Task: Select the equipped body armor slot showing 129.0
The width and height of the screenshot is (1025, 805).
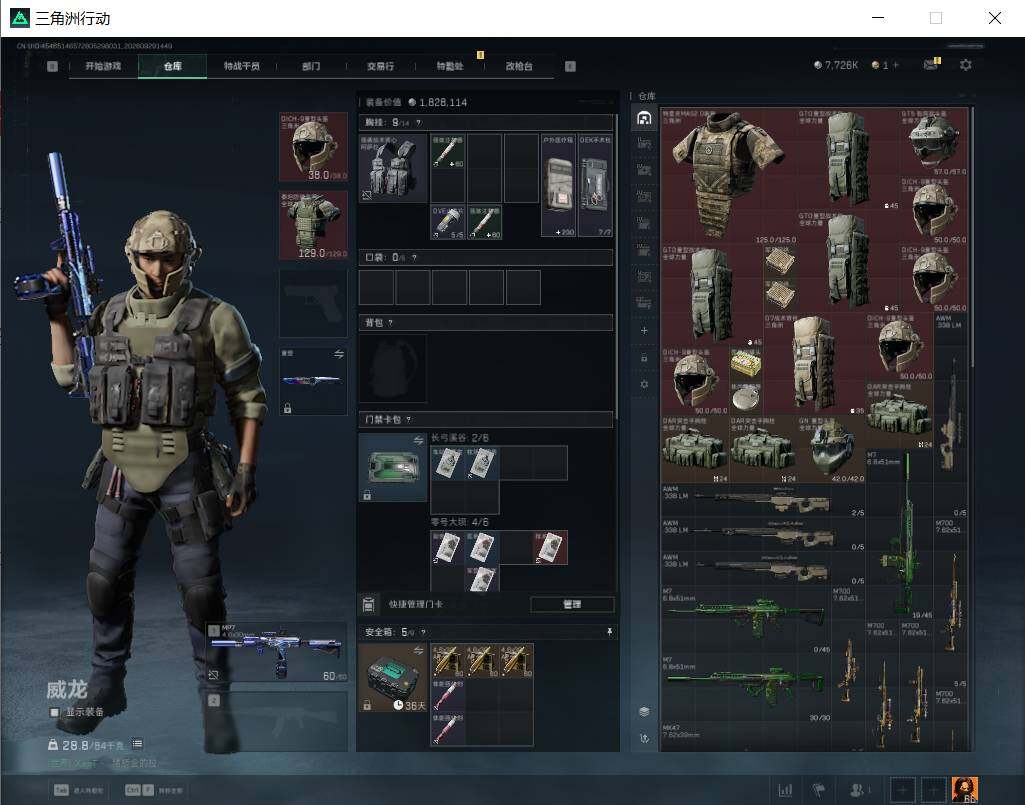Action: click(x=313, y=225)
